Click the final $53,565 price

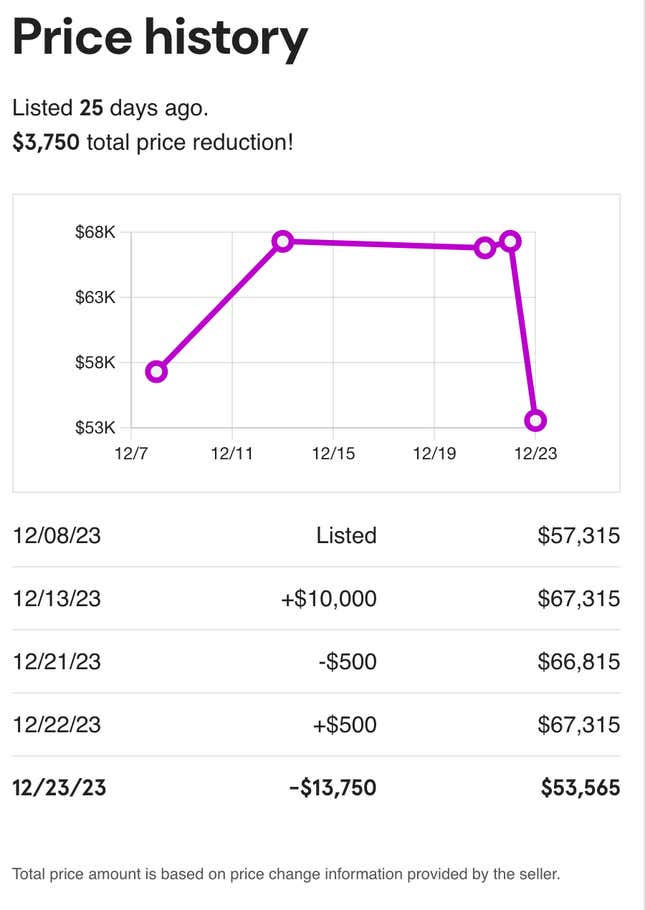580,788
